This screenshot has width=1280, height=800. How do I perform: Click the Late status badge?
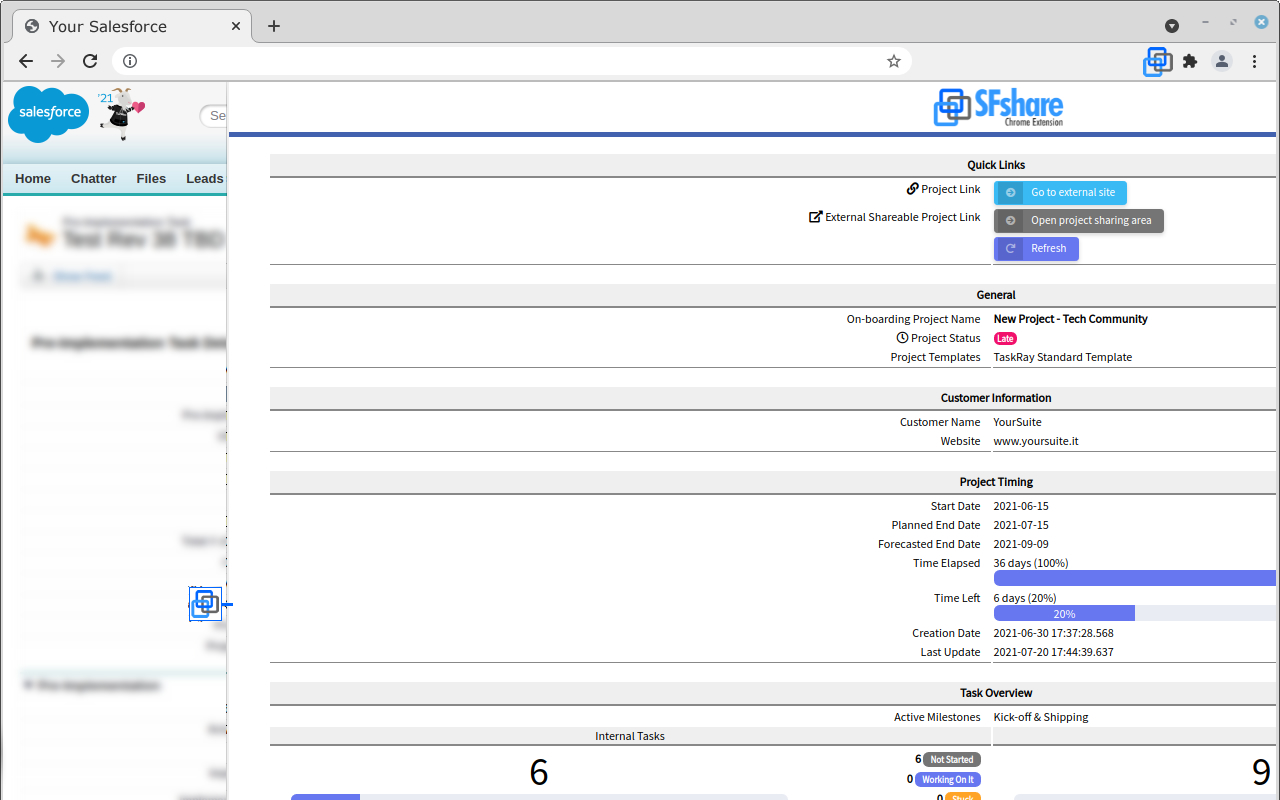(1005, 339)
